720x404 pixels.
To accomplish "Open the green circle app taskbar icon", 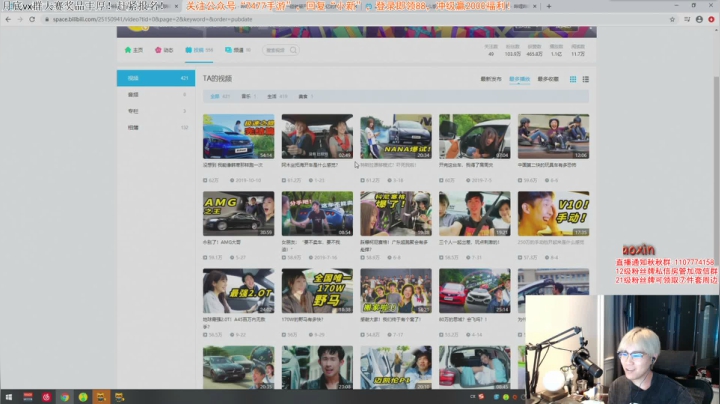I will click(83, 397).
